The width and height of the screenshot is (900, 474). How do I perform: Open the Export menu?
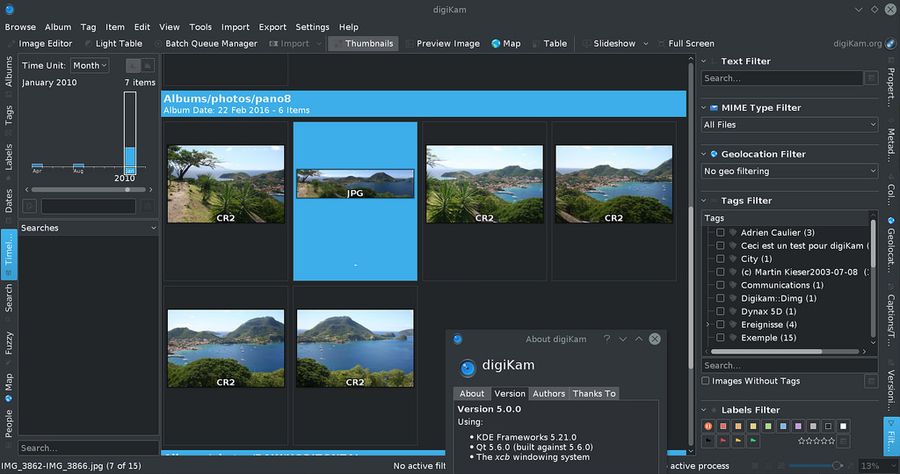pos(272,27)
